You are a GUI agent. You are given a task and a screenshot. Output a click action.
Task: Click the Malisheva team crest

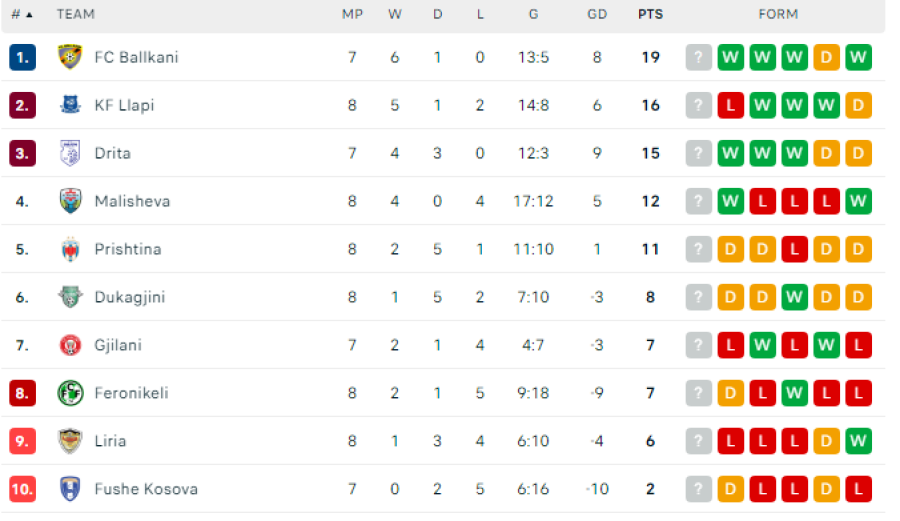[x=70, y=201]
